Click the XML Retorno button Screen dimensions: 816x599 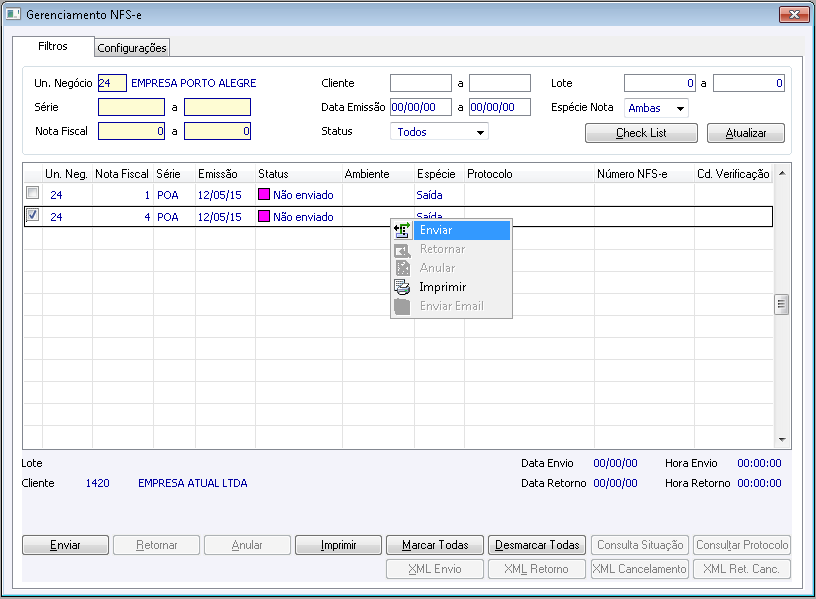(x=537, y=569)
